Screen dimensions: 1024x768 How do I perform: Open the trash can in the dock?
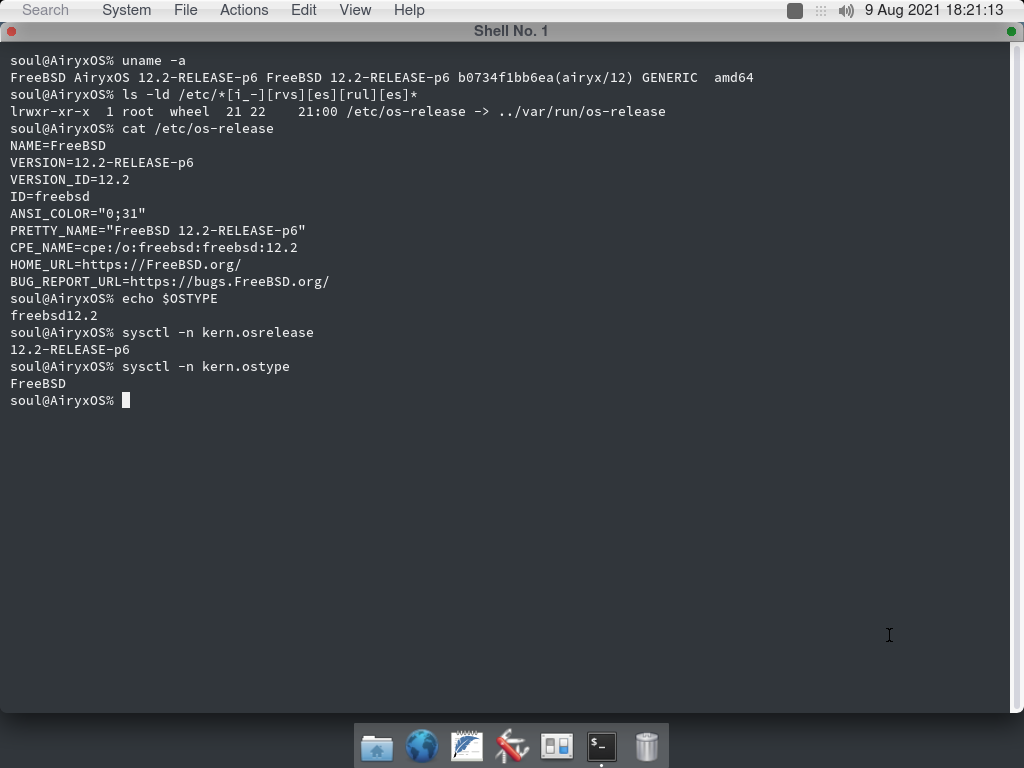(x=647, y=746)
